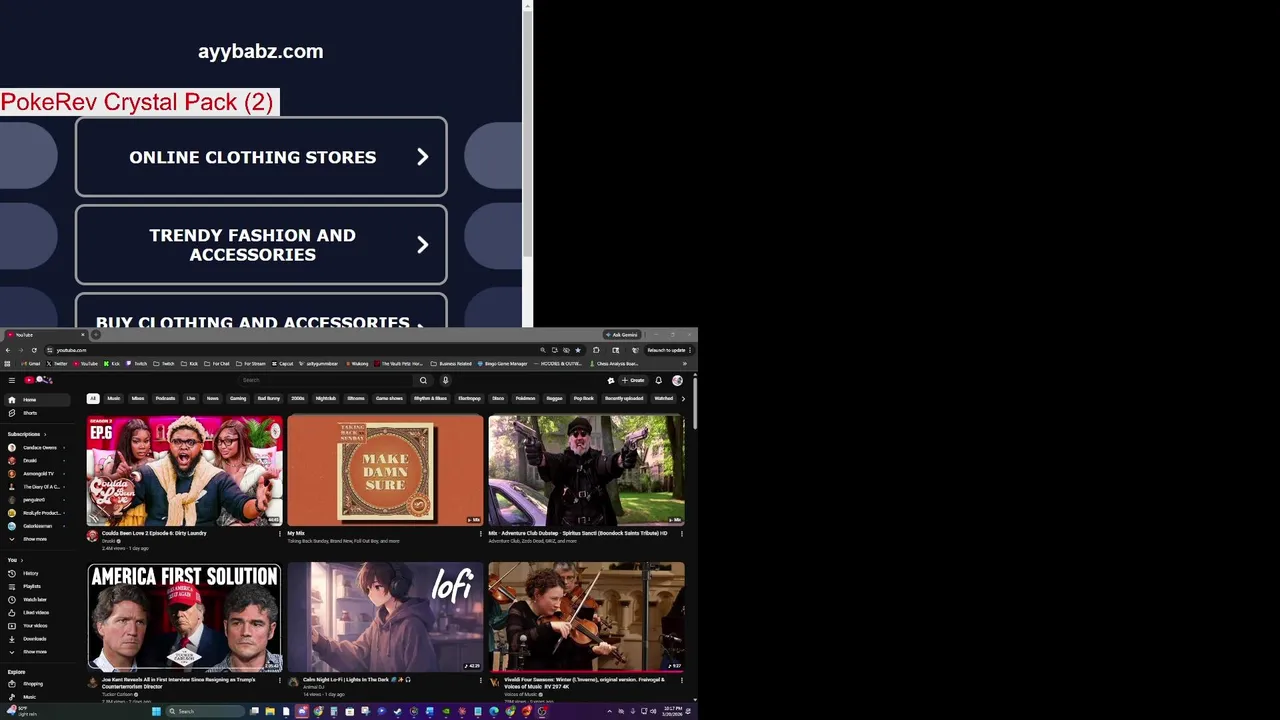Show more subscriptions in sidebar
This screenshot has height=720, width=1280.
pyautogui.click(x=35, y=539)
